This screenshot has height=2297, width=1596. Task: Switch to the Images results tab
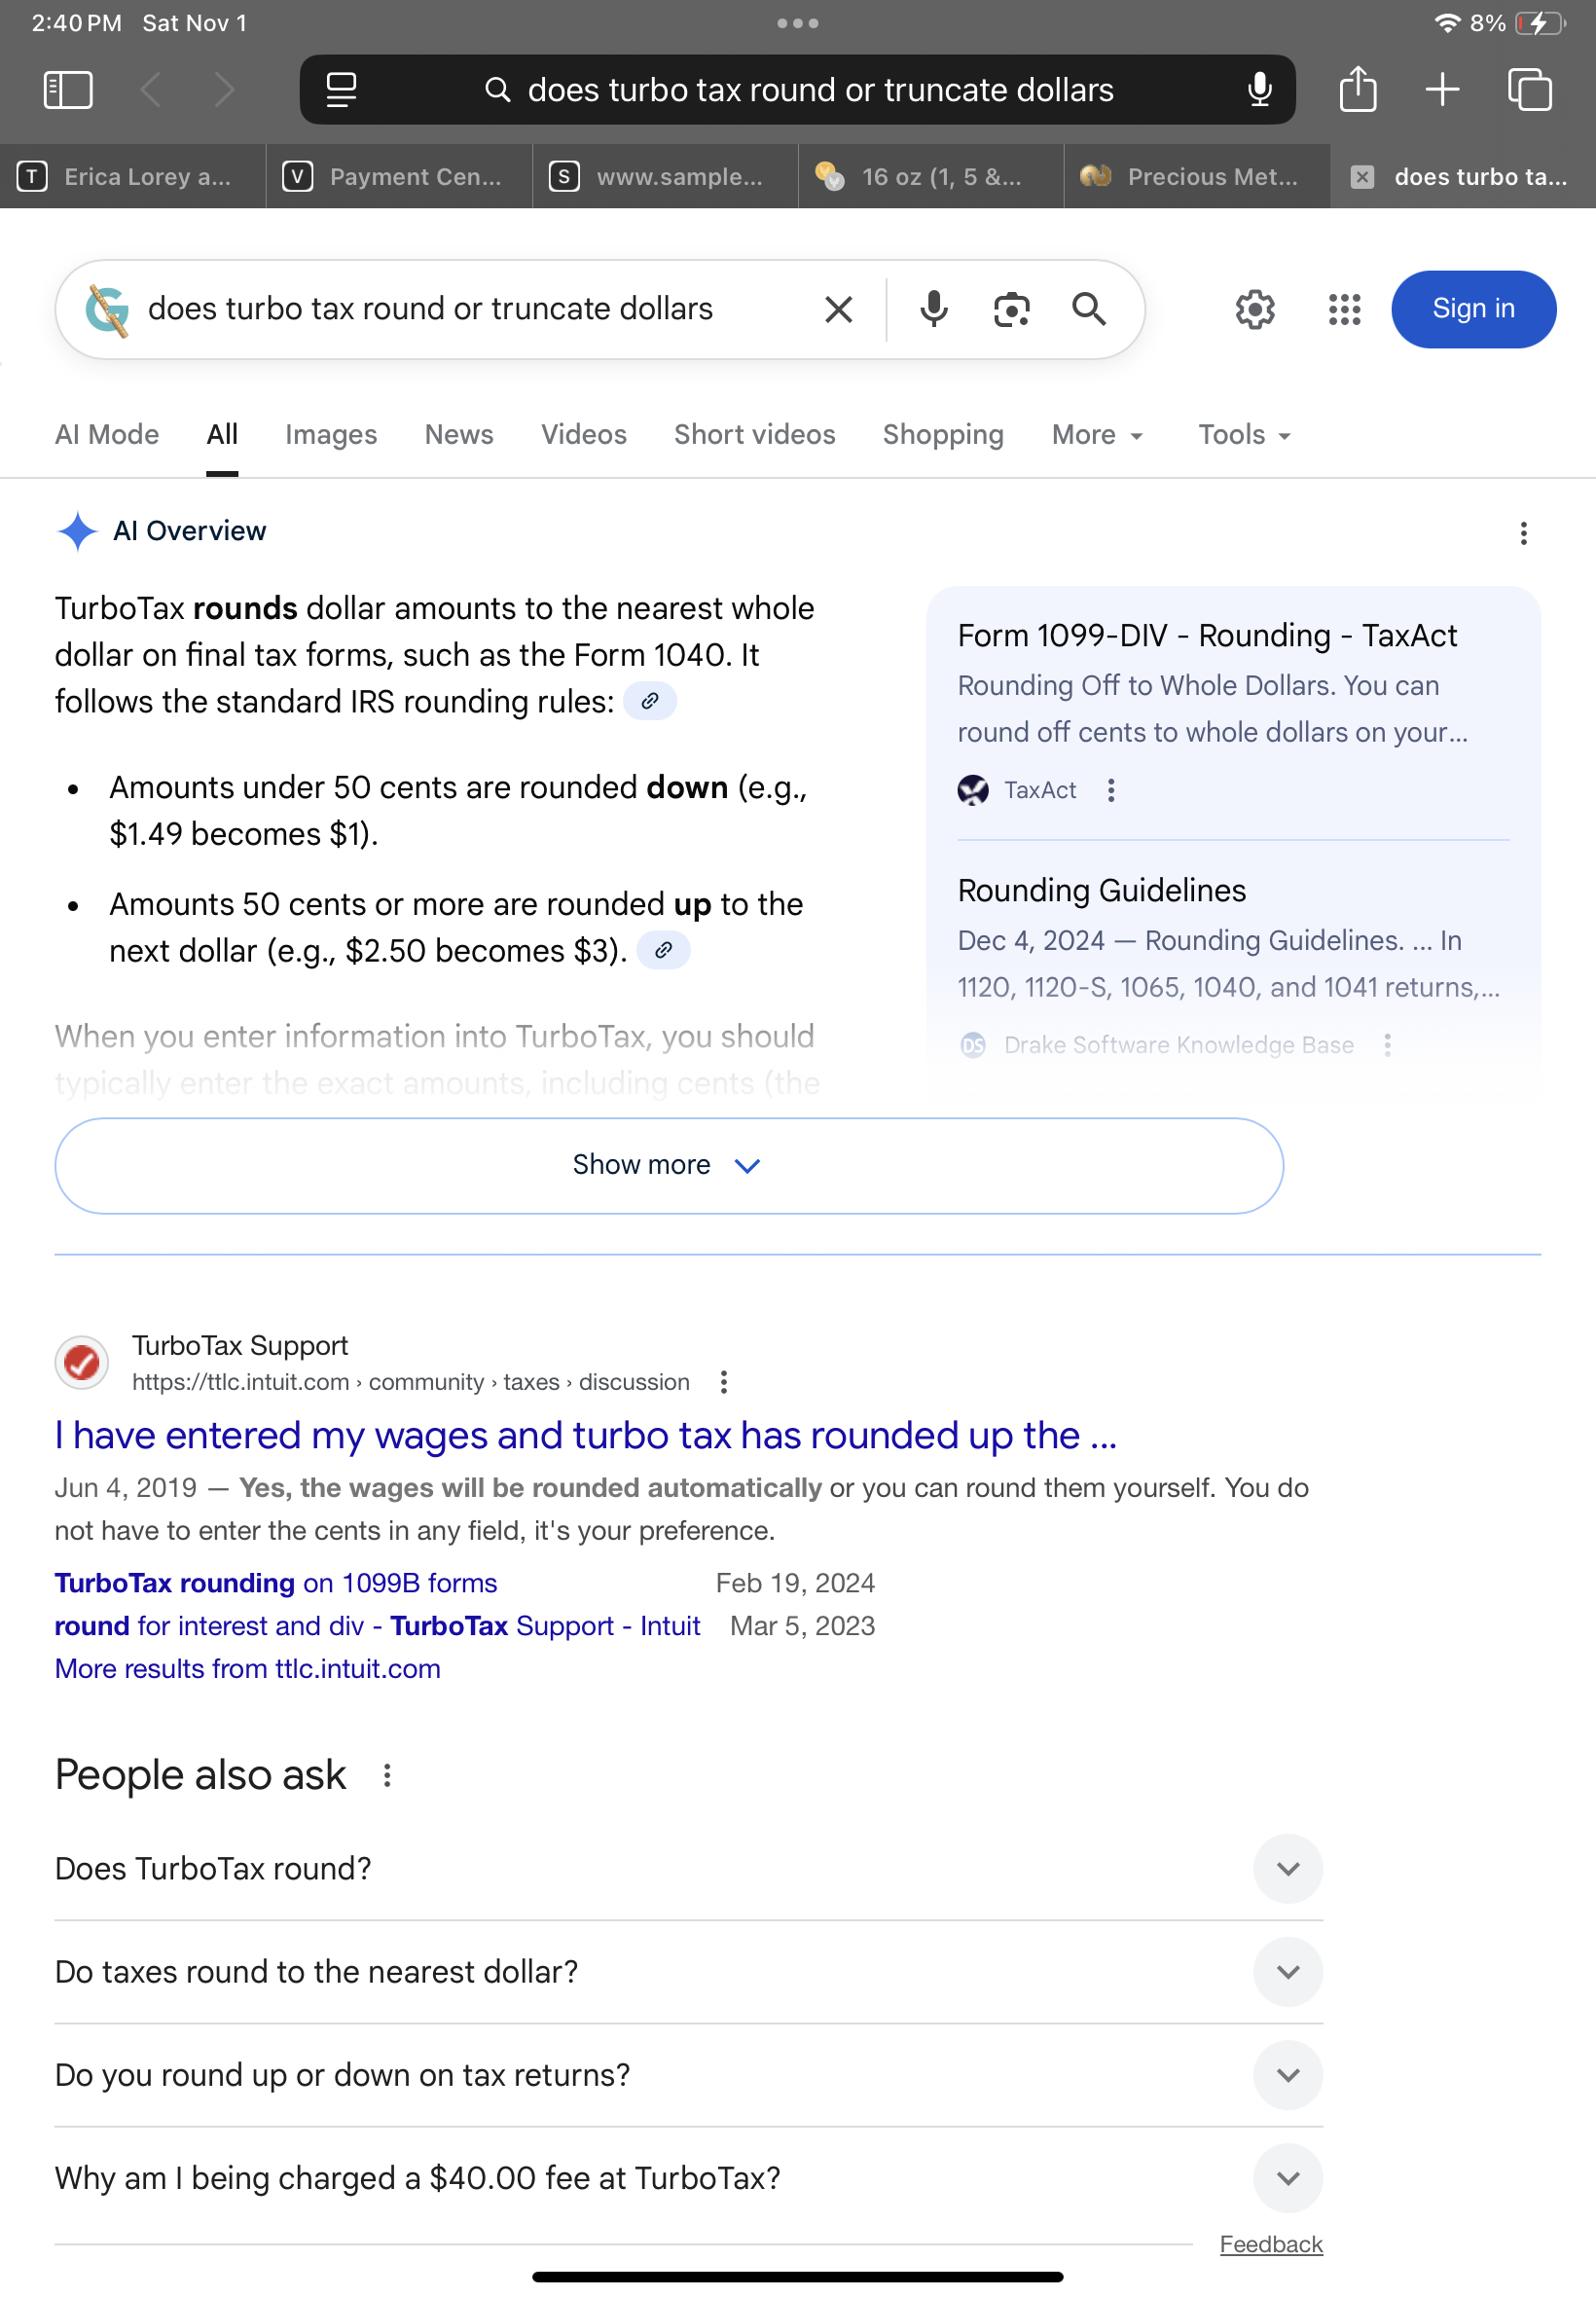331,434
